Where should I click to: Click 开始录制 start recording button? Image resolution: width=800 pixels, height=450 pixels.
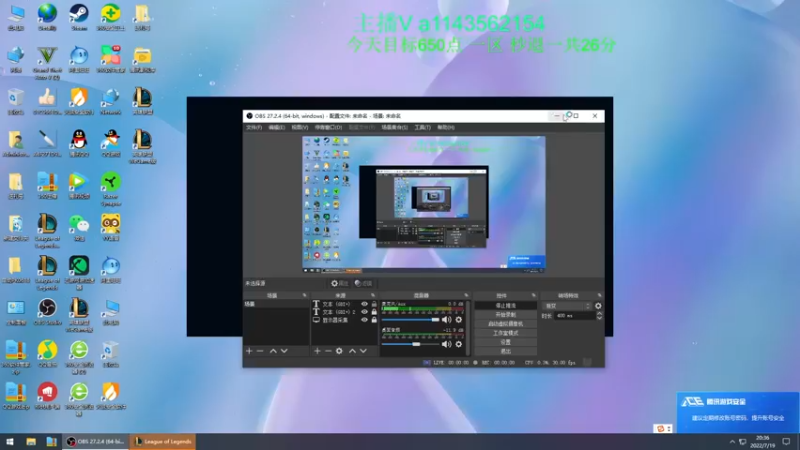tap(506, 315)
